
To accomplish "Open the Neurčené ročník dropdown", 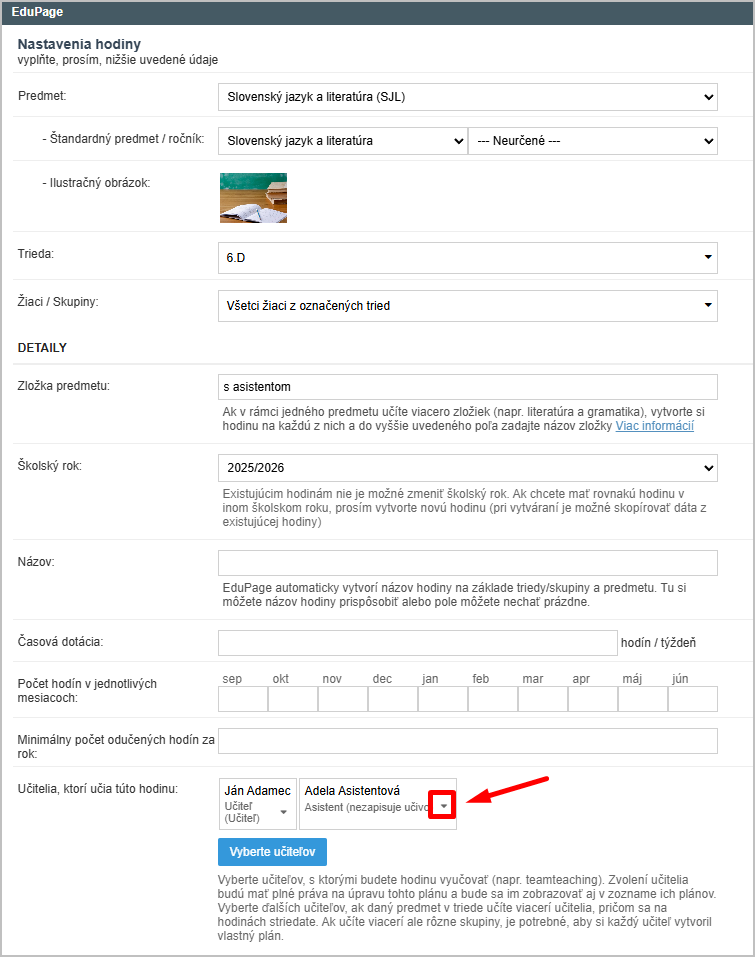I will click(593, 141).
